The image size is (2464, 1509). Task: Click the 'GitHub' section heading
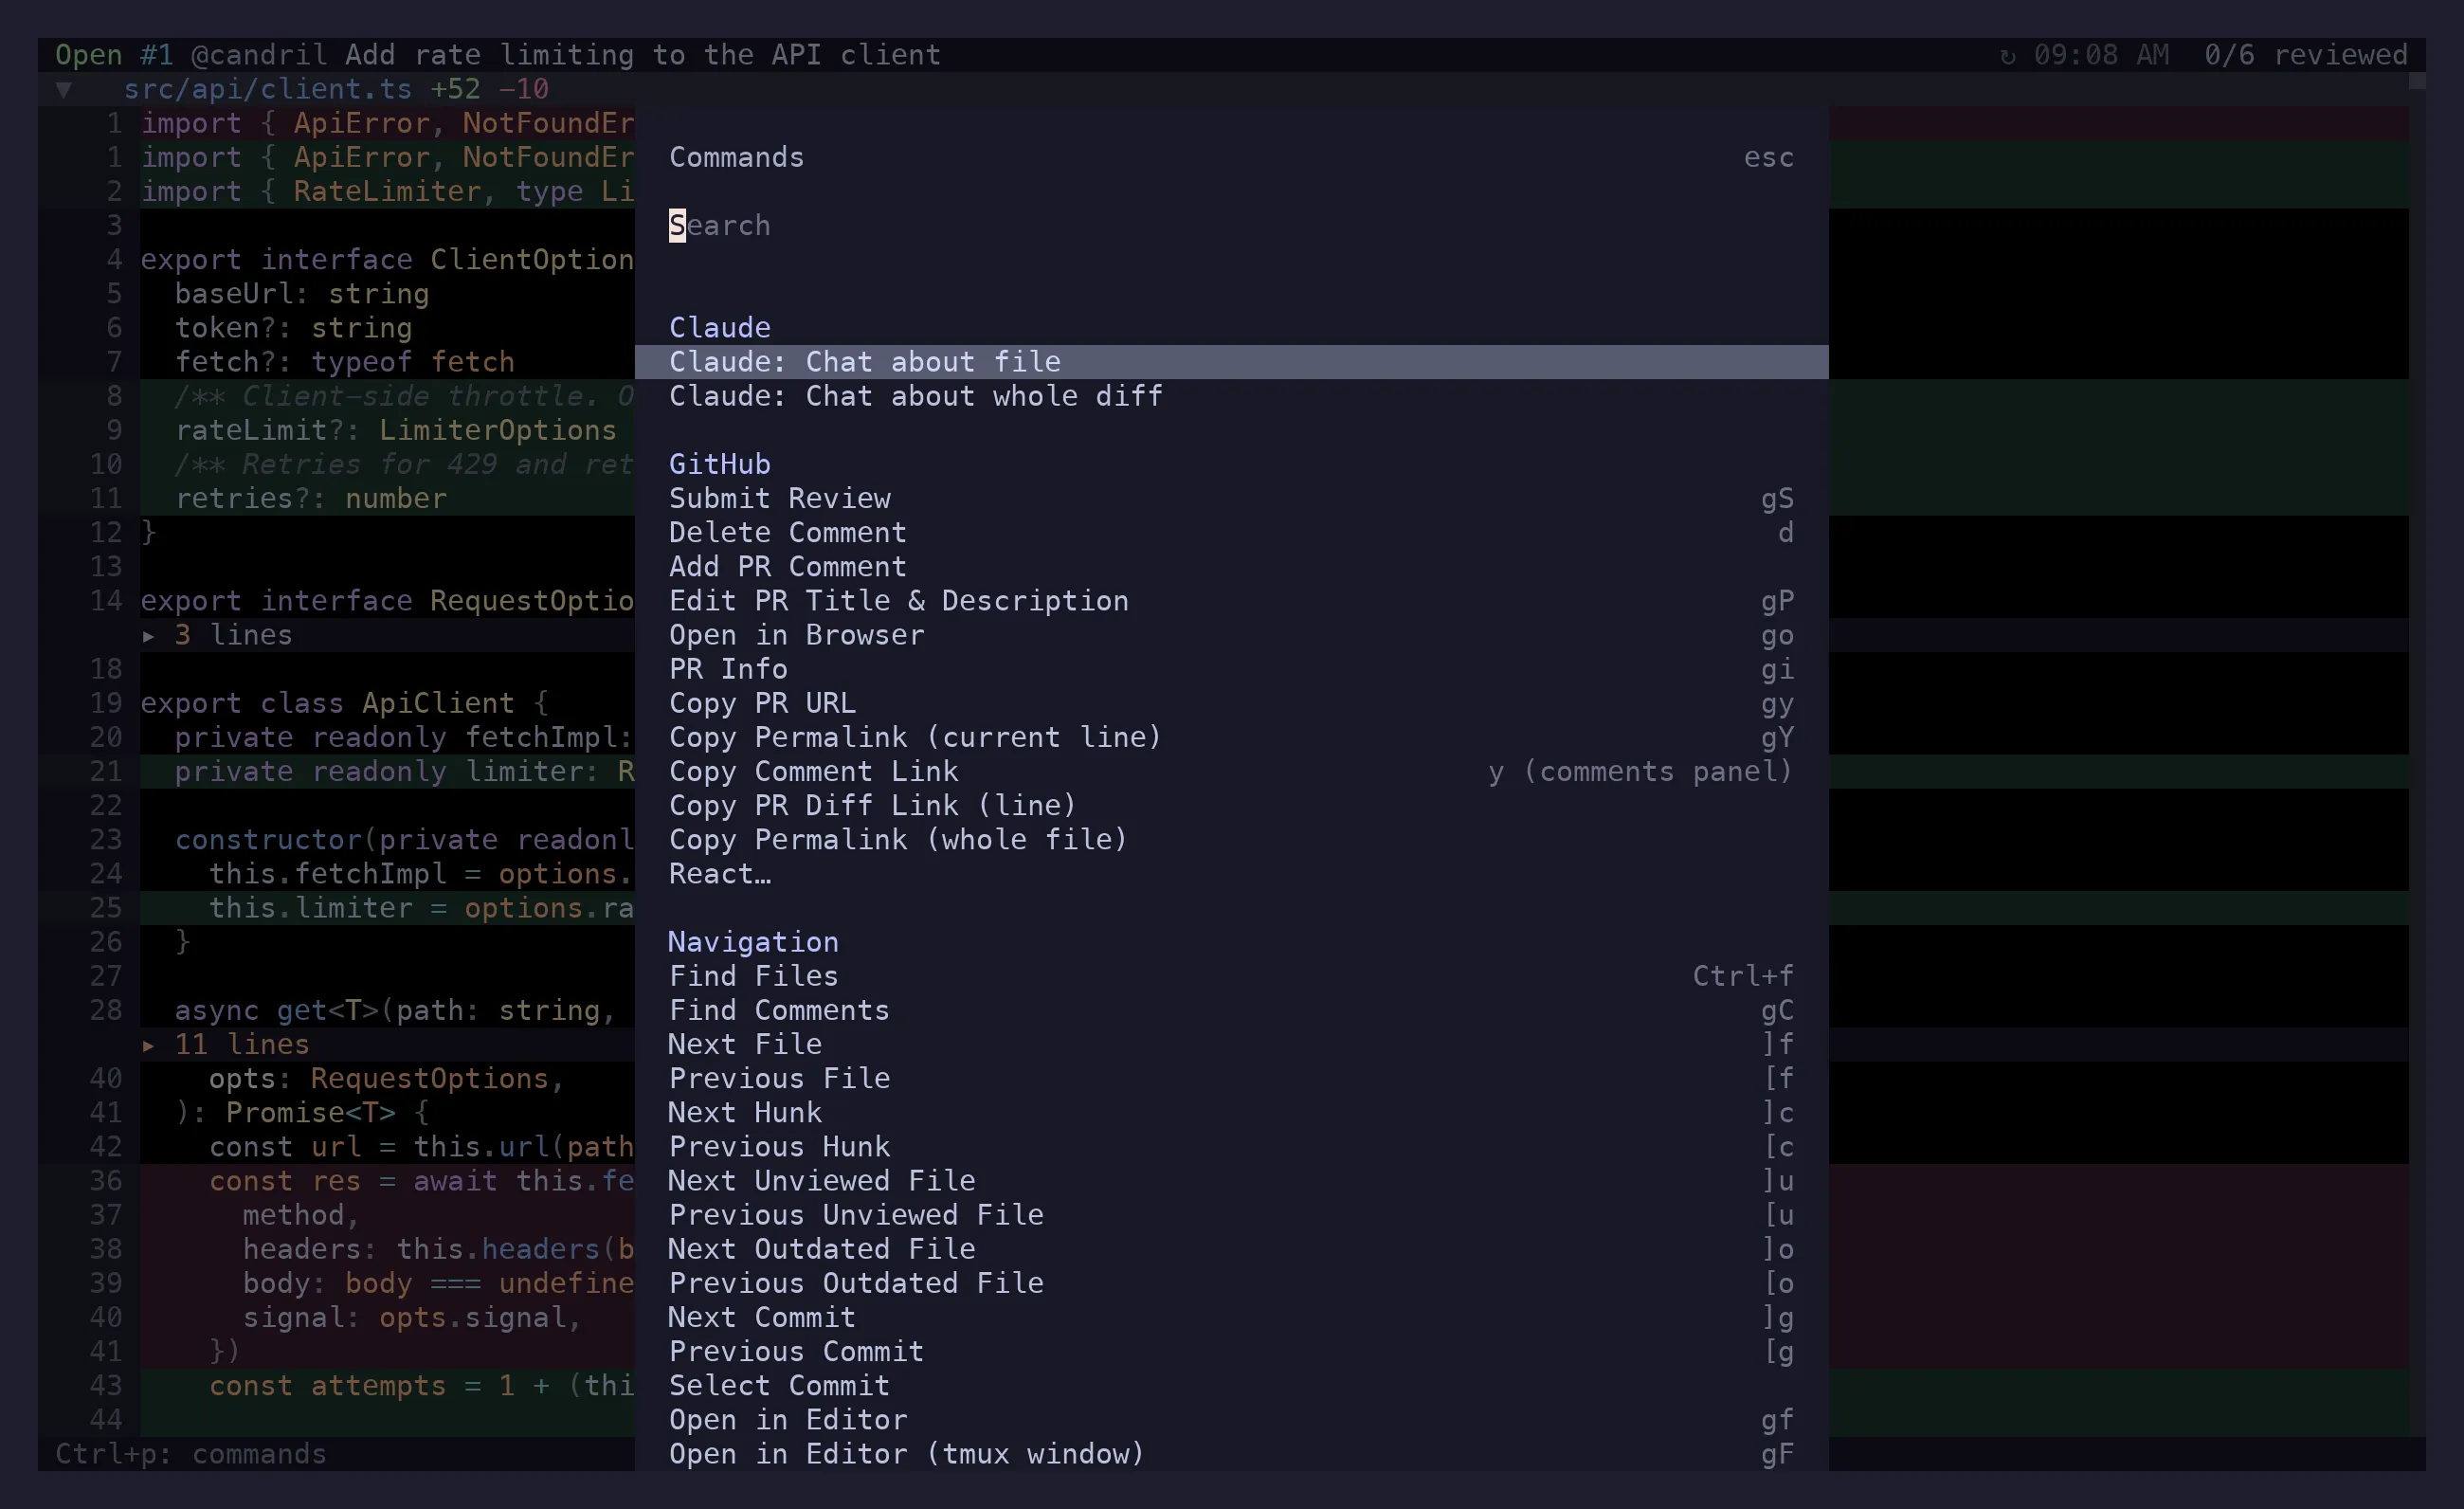coord(719,464)
